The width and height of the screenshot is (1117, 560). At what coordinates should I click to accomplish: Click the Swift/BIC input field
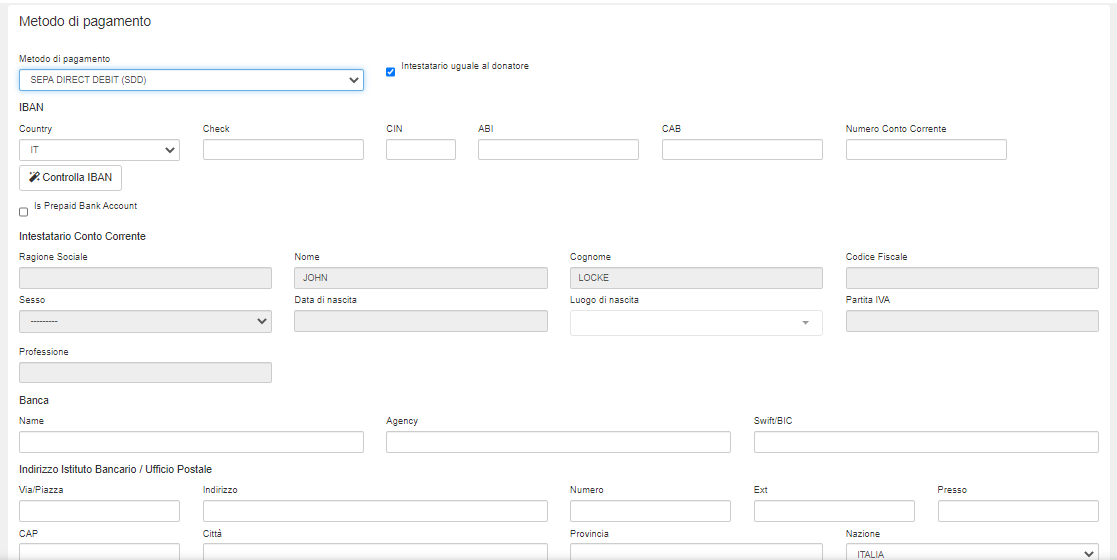point(926,442)
